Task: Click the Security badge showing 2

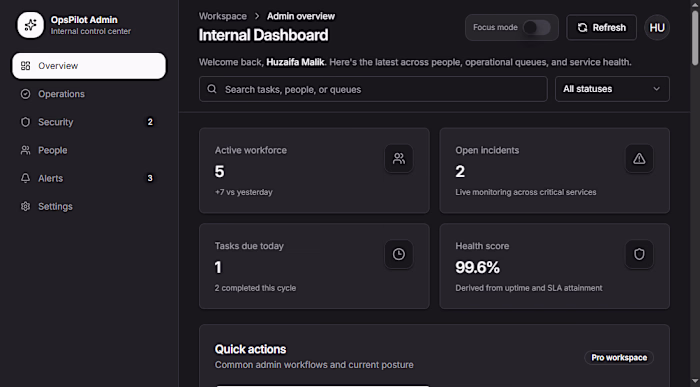Action: click(150, 122)
